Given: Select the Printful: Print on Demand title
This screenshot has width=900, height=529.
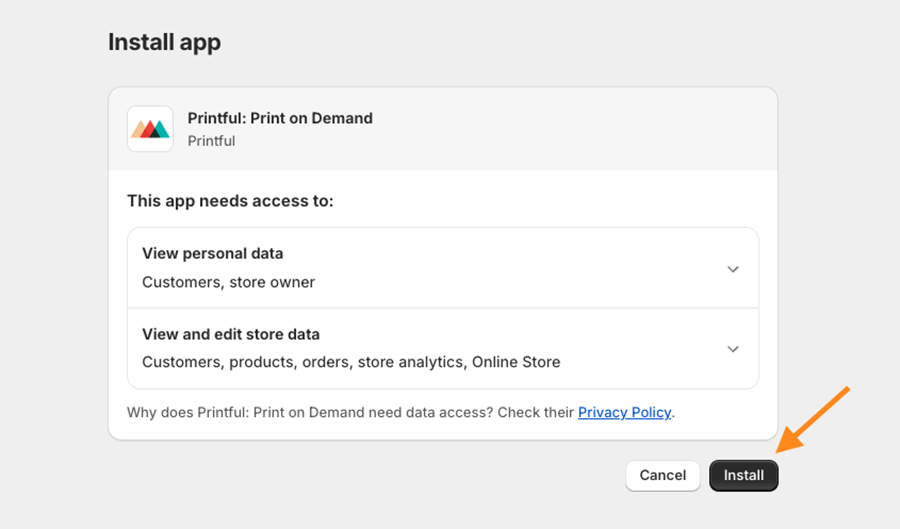Looking at the screenshot, I should (280, 118).
